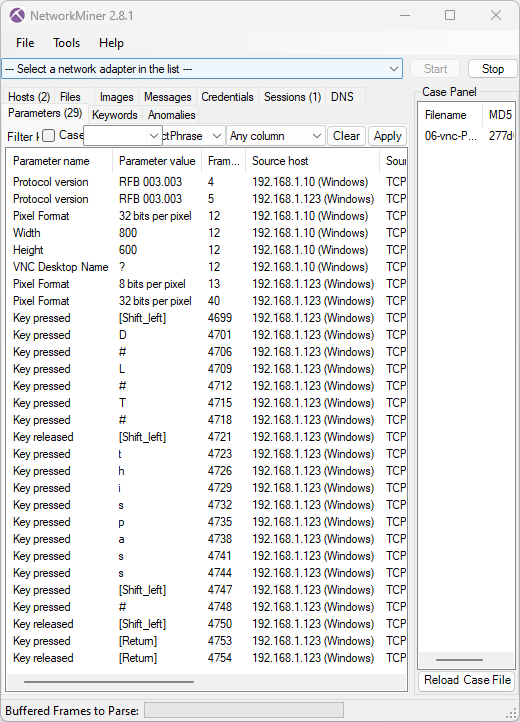Switch to the Anomalies tab
The height and width of the screenshot is (722, 520).
(x=171, y=115)
